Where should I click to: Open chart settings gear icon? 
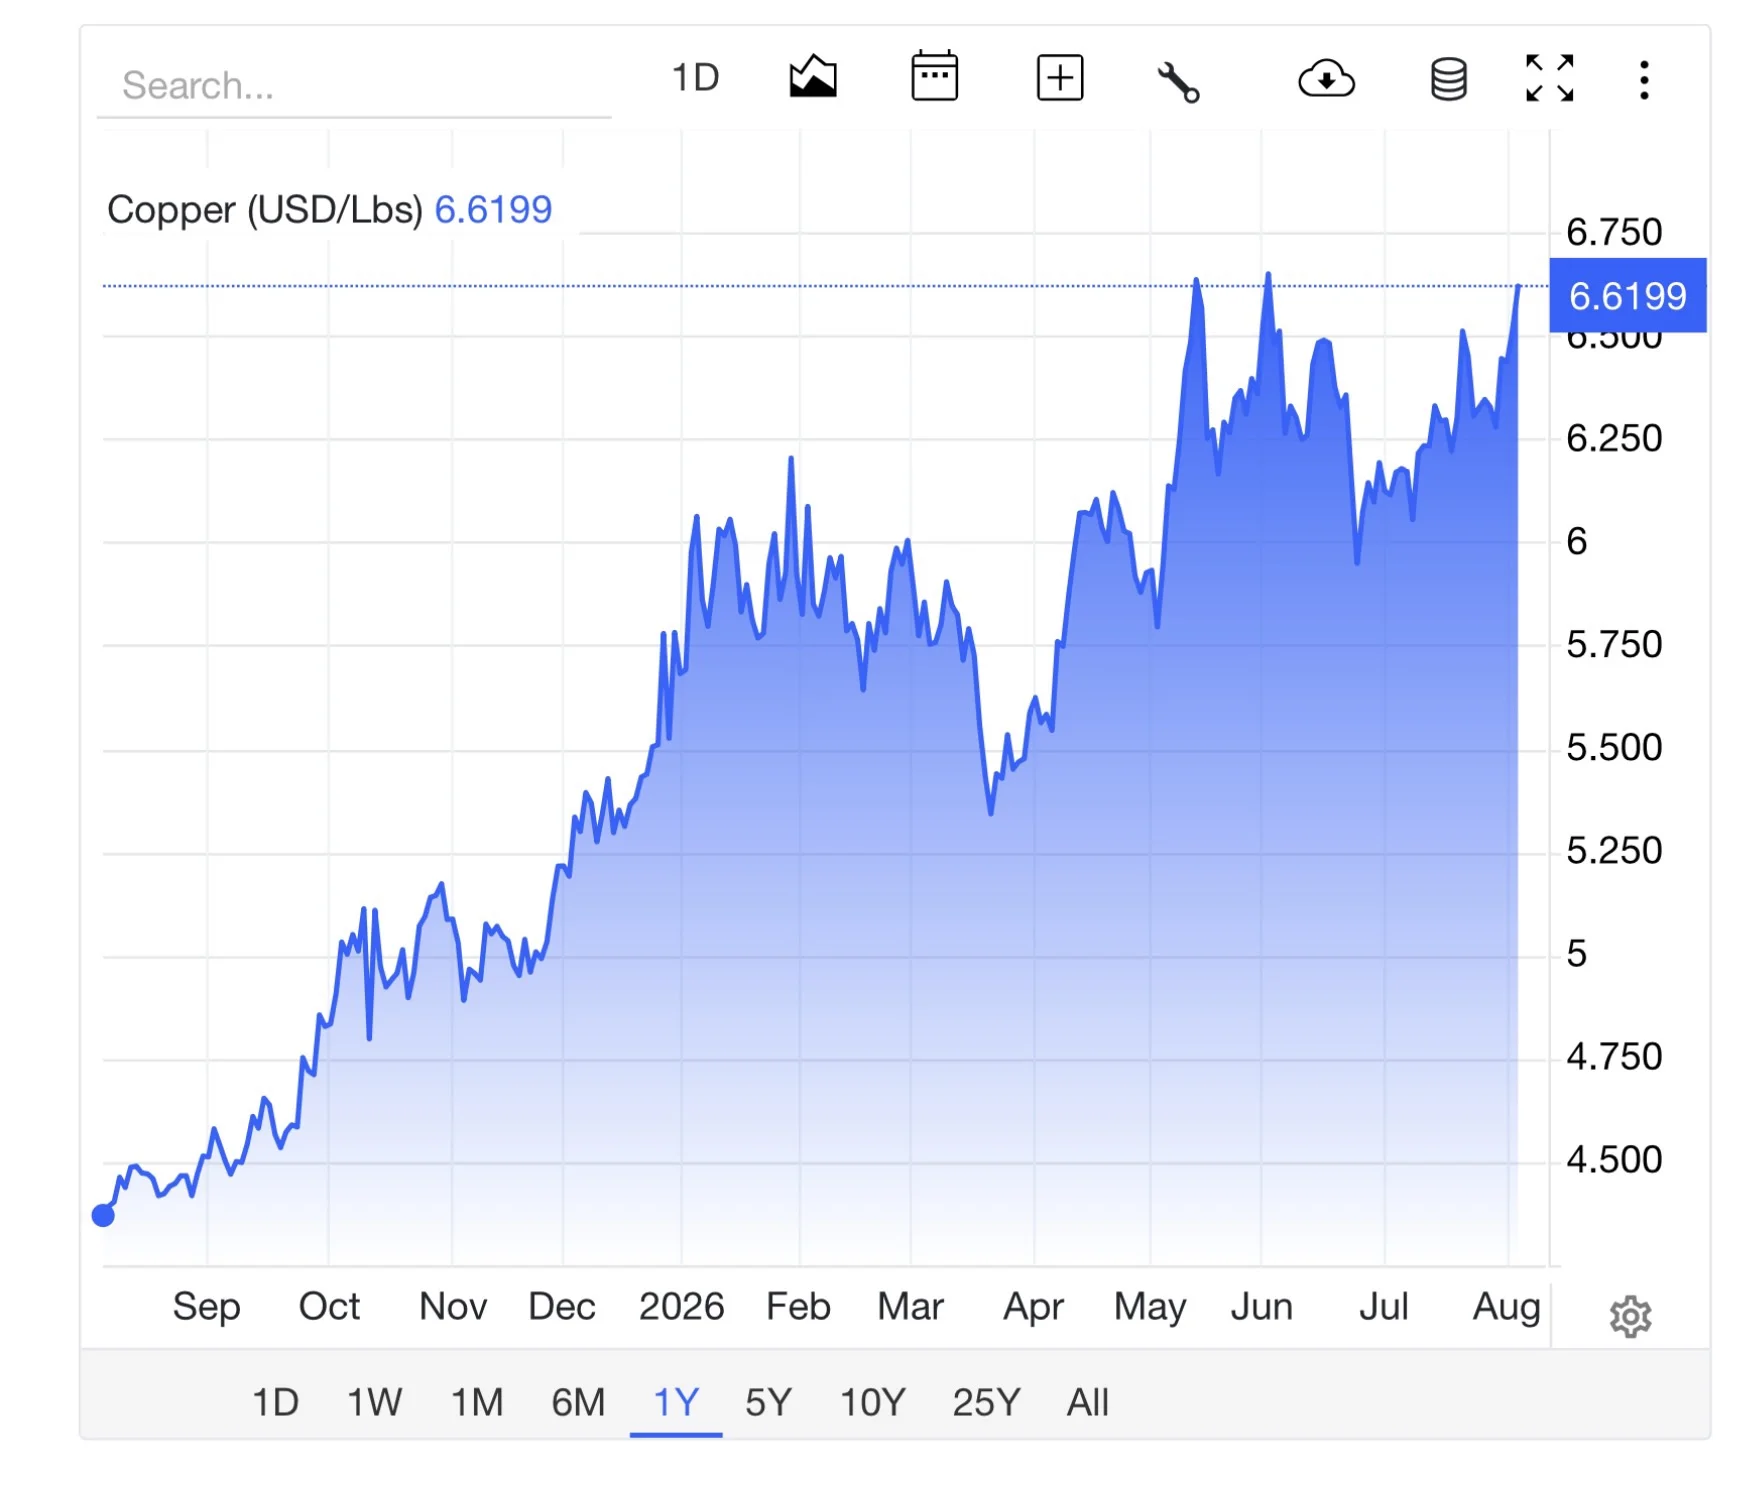1630,1316
